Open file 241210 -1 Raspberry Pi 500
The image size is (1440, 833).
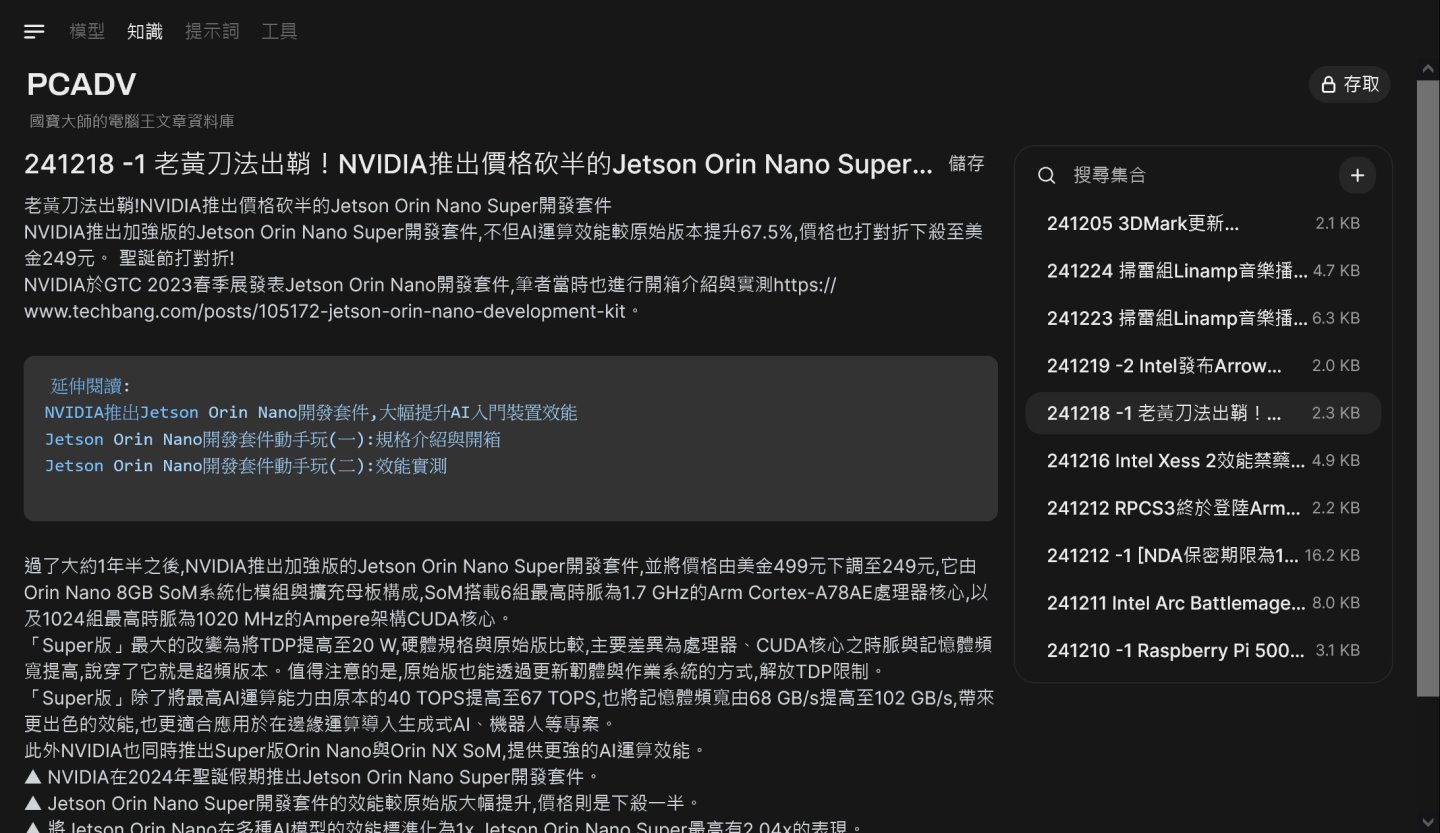pos(1203,650)
